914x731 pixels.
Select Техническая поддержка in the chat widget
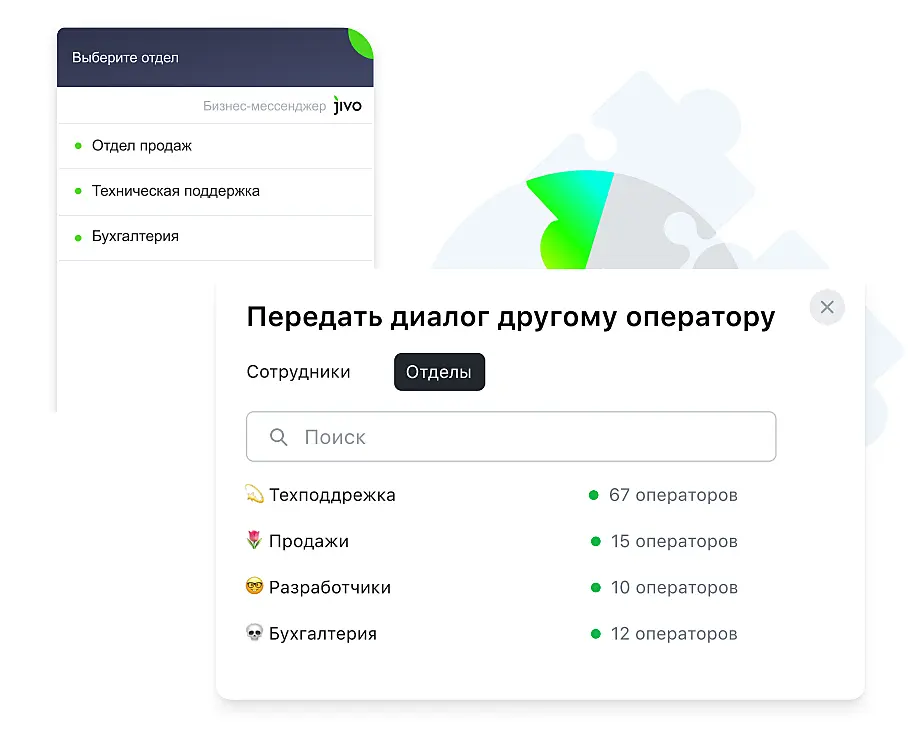click(x=215, y=192)
